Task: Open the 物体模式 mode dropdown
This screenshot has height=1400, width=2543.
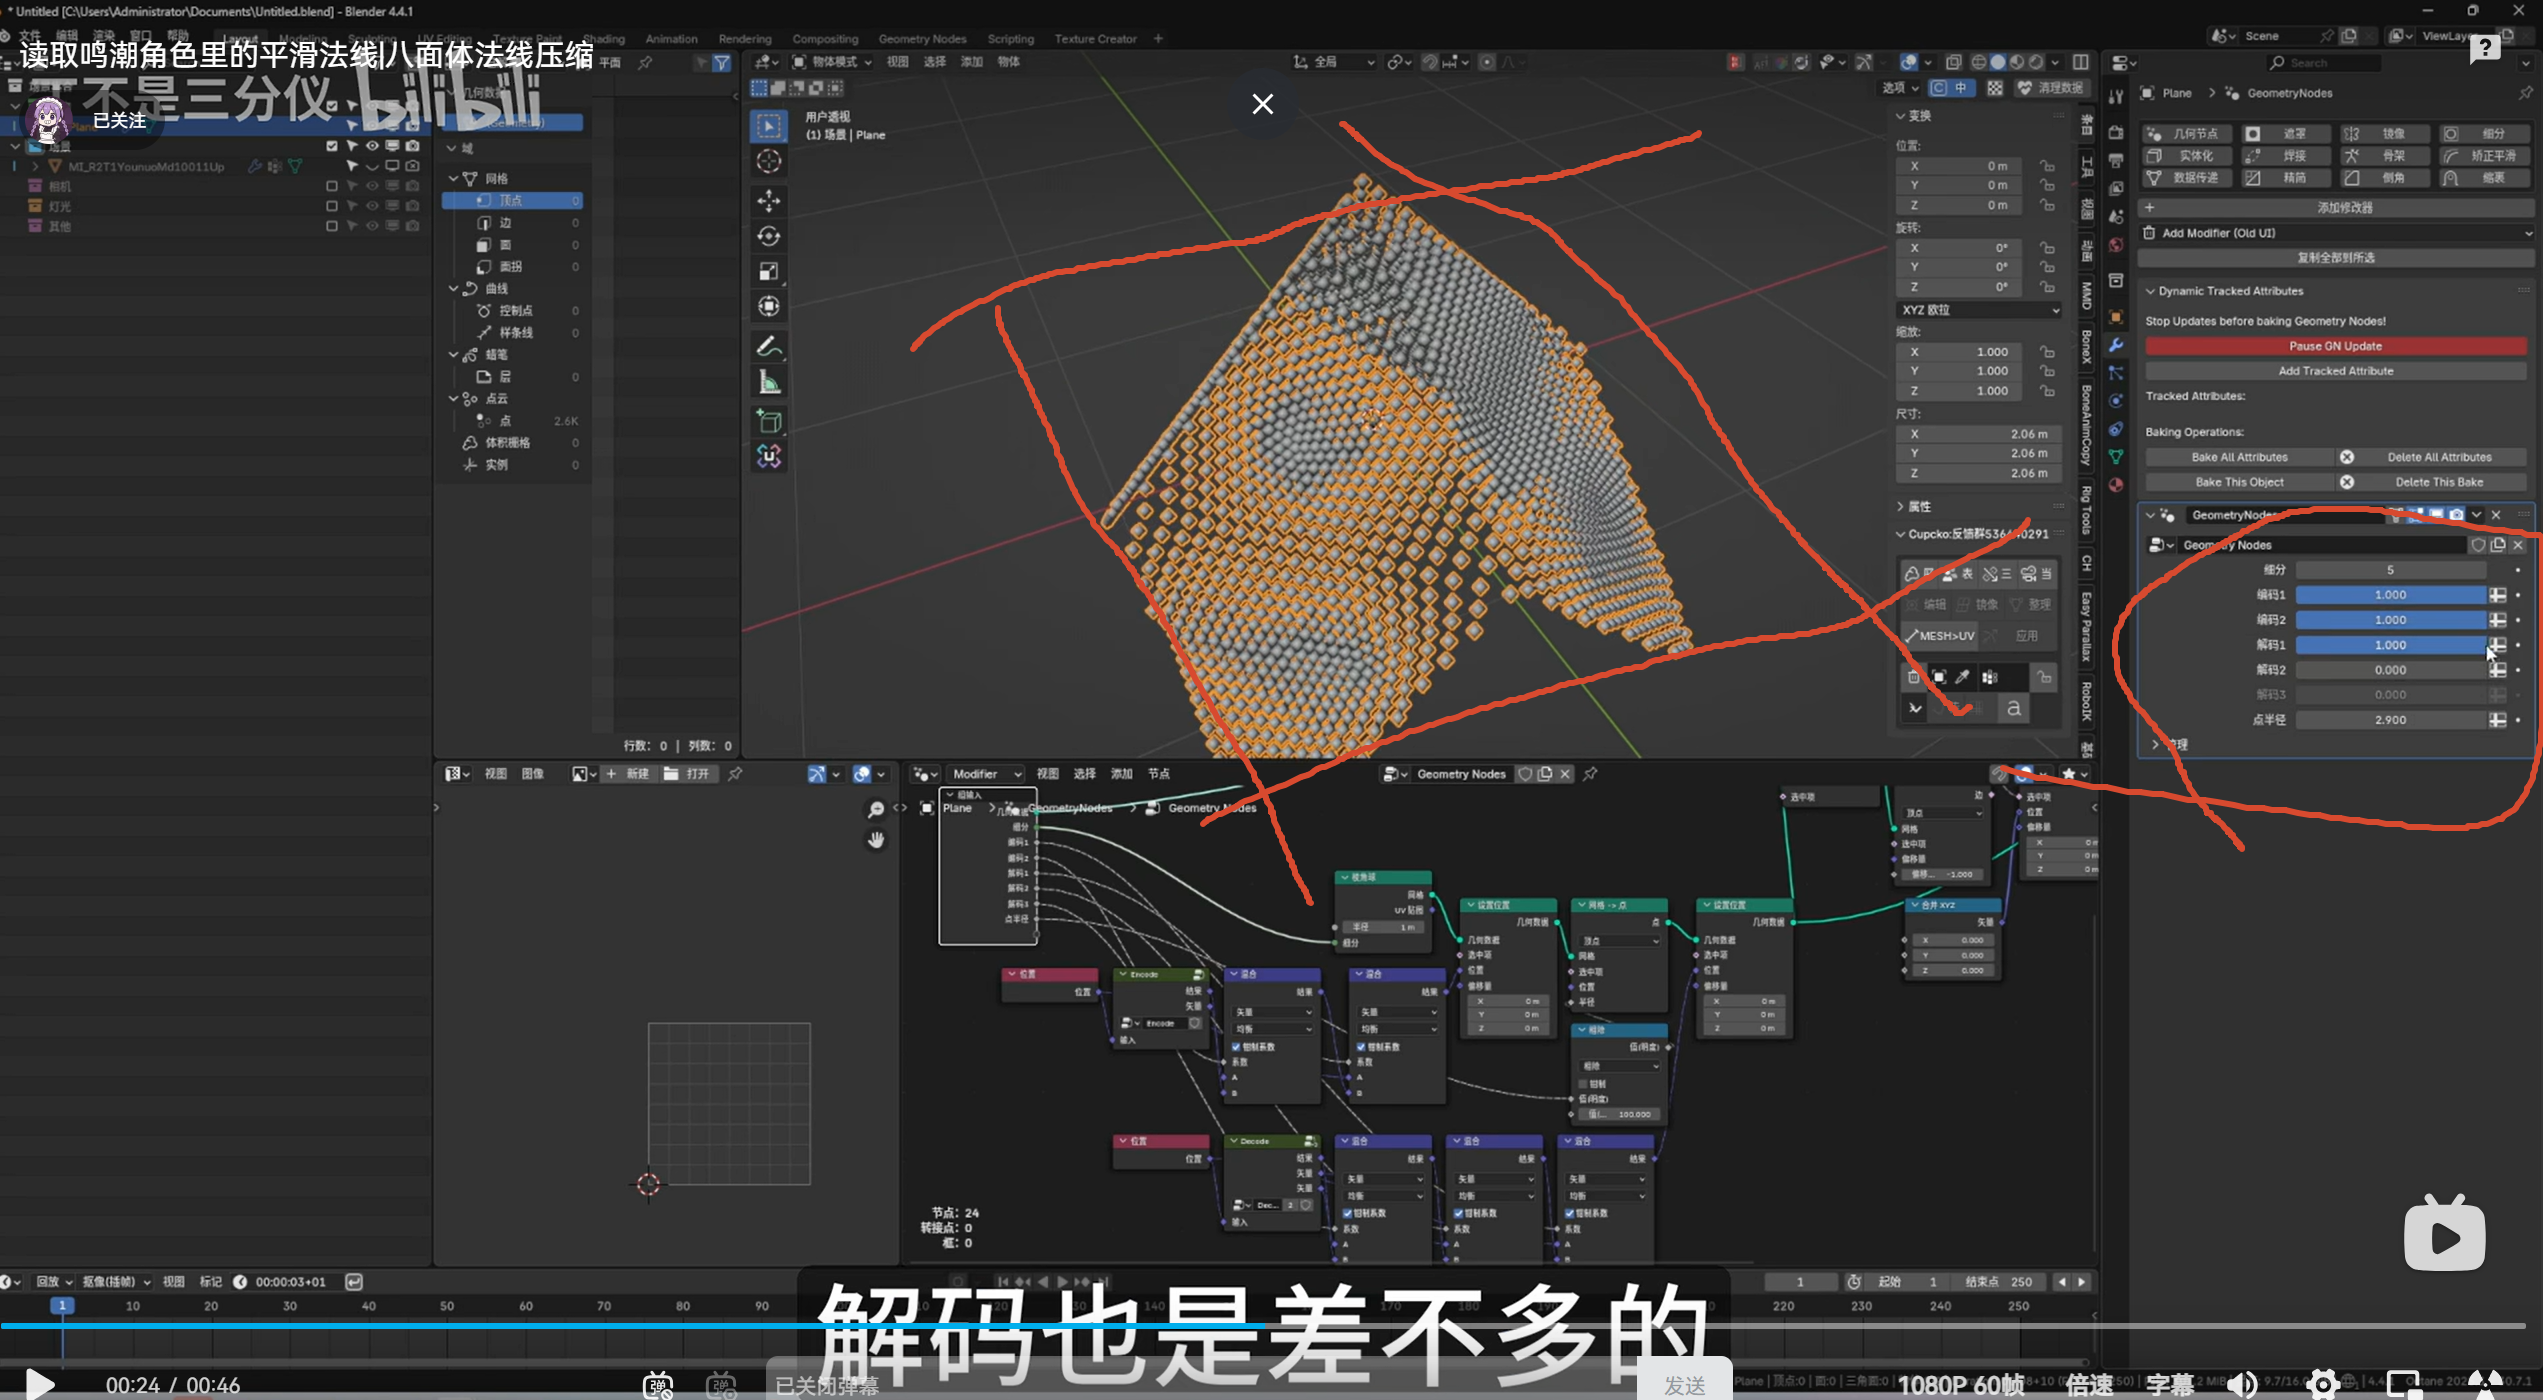Action: [832, 62]
